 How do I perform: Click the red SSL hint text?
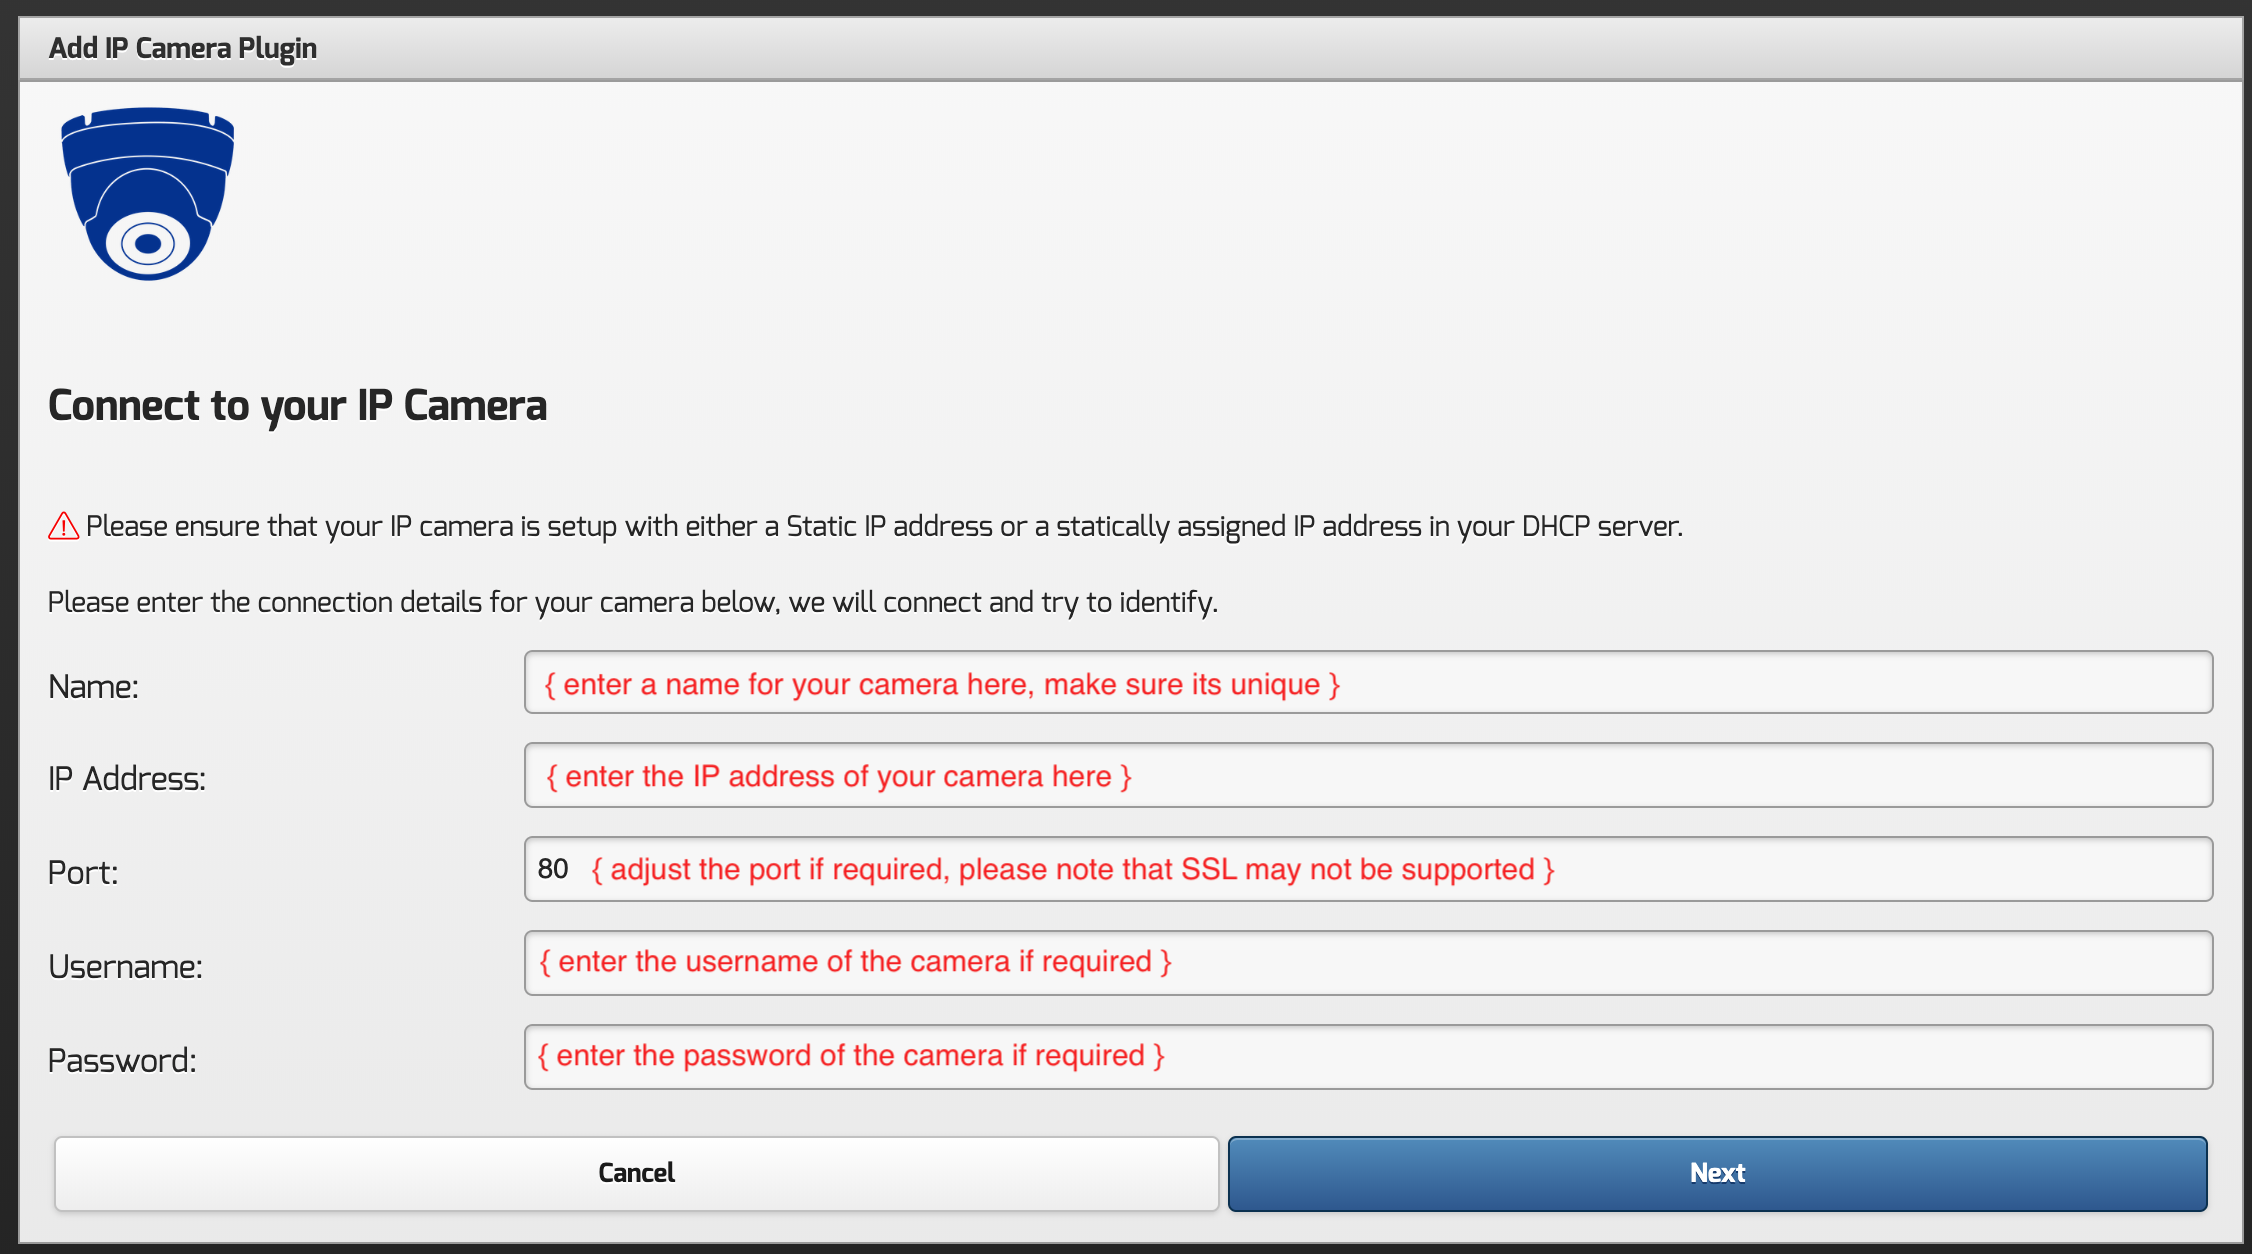[x=1072, y=870]
